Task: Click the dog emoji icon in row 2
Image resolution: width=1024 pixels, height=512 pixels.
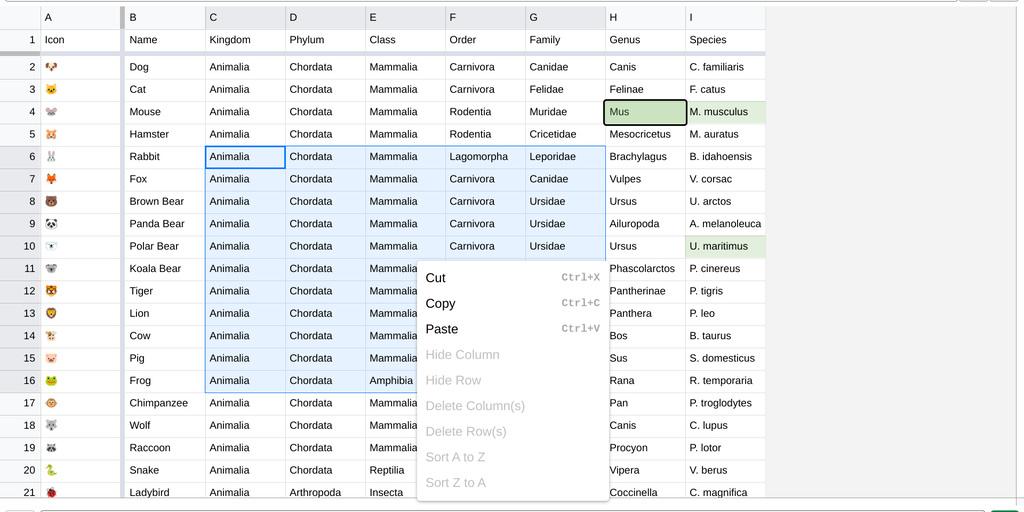Action: click(x=52, y=67)
